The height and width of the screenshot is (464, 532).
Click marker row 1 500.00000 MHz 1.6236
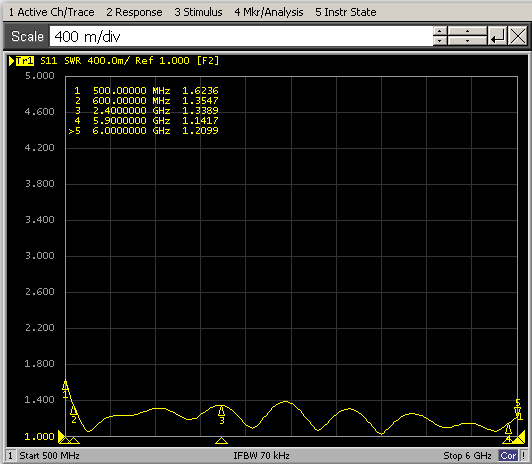[x=146, y=91]
